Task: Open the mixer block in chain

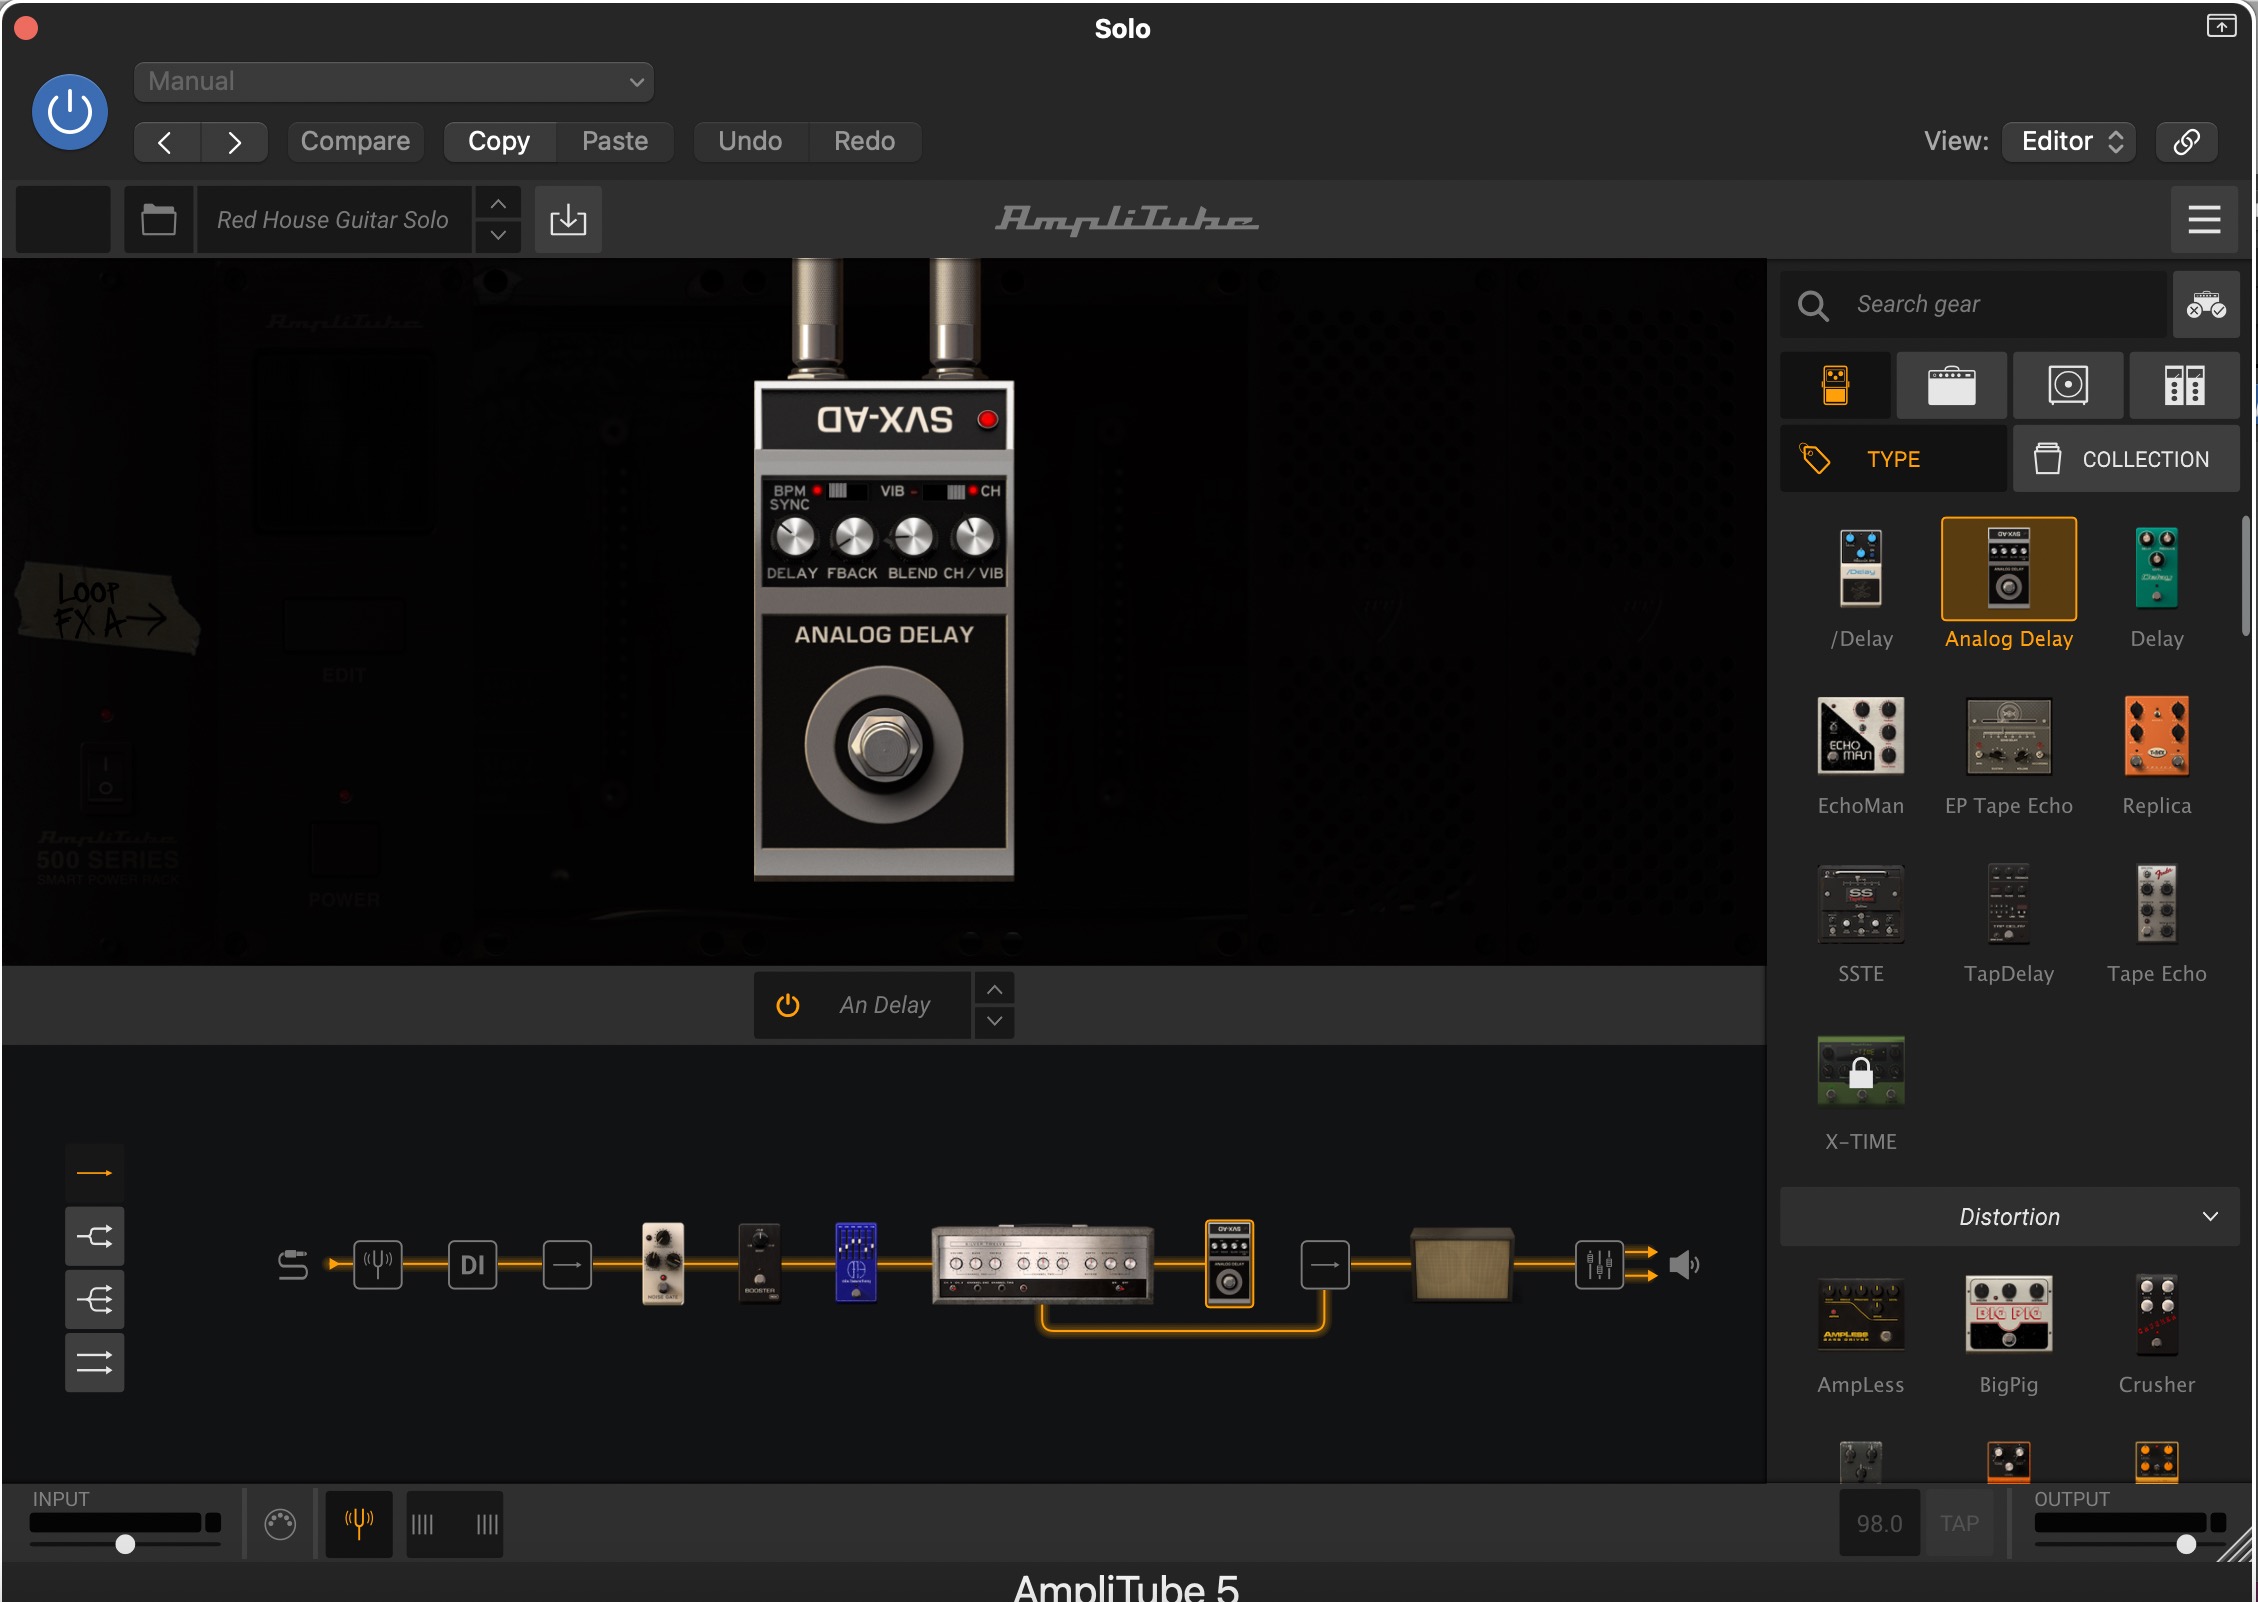Action: (1600, 1265)
